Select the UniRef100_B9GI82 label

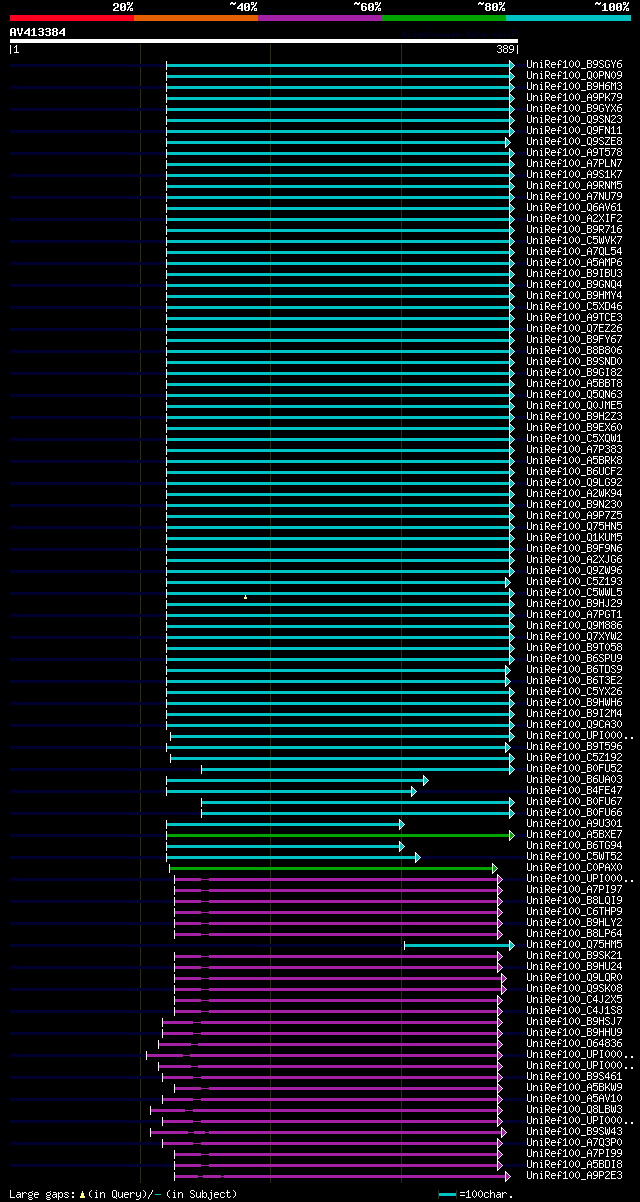pos(574,372)
